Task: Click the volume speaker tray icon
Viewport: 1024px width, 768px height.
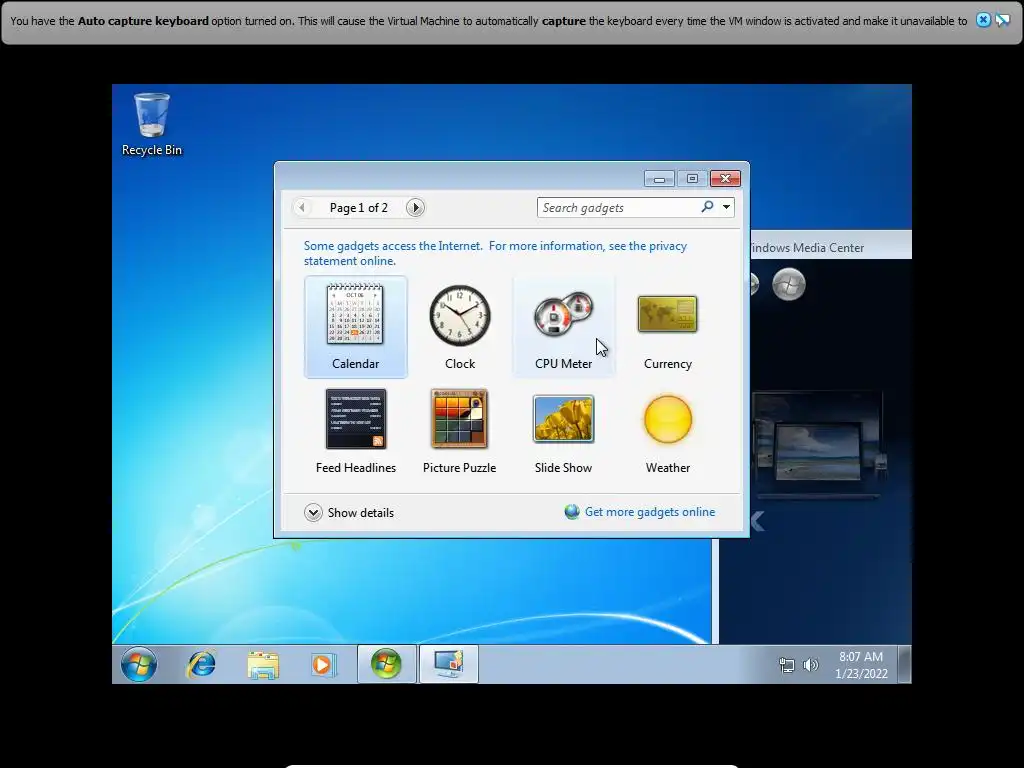Action: (x=810, y=665)
